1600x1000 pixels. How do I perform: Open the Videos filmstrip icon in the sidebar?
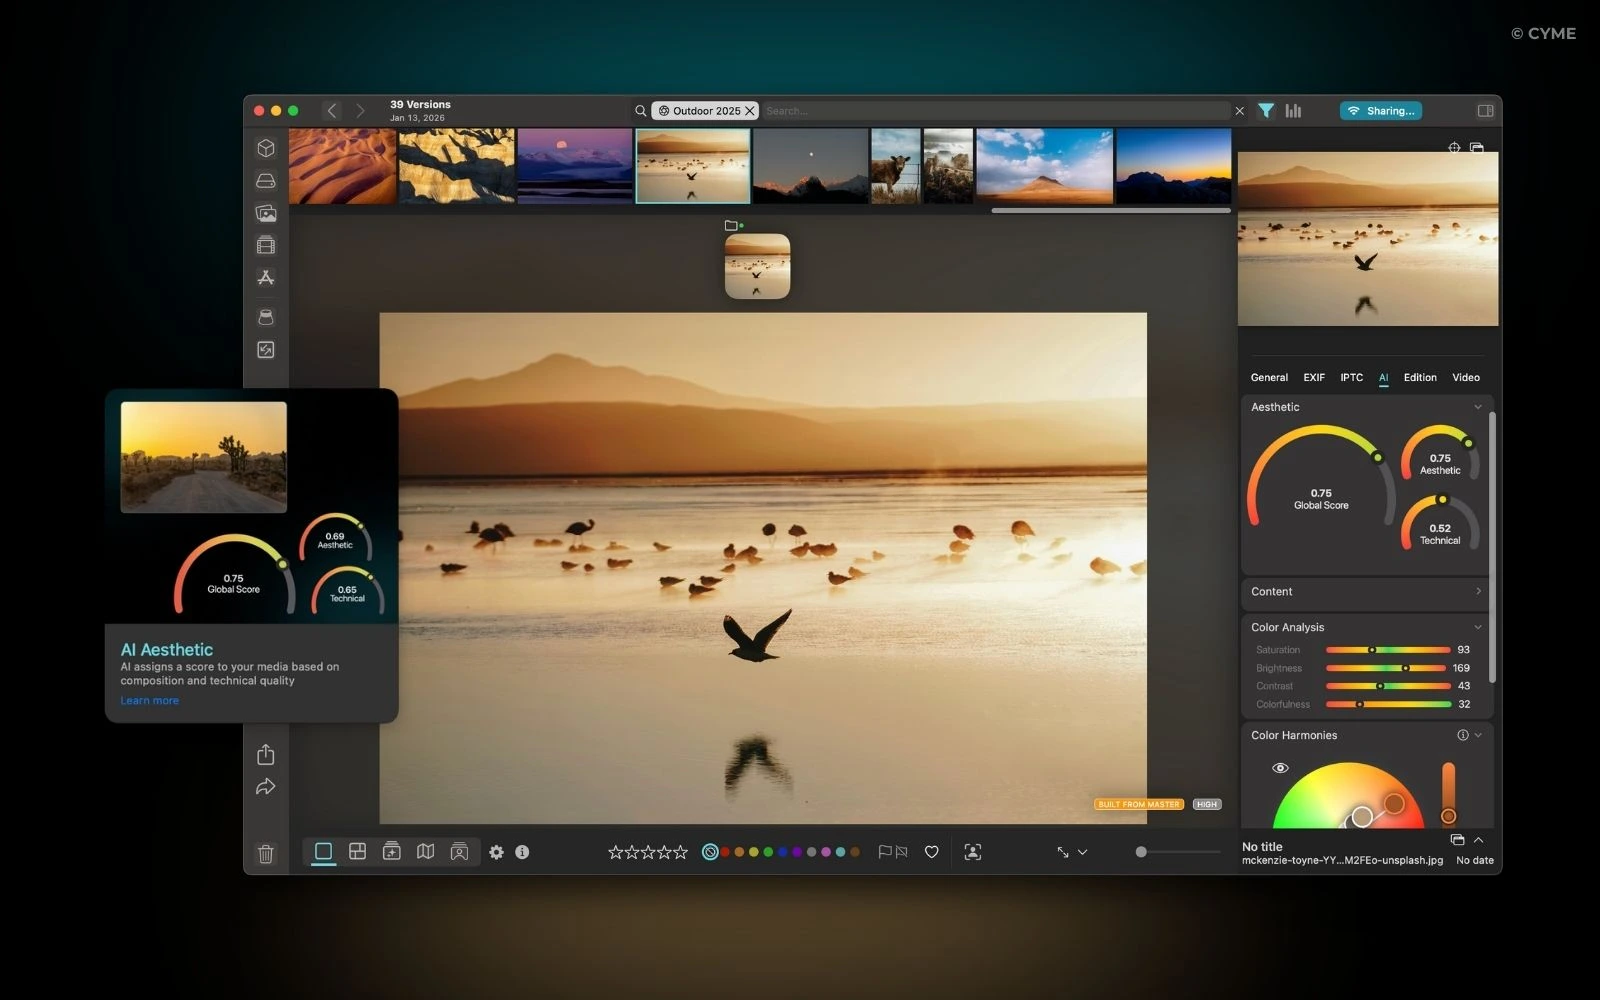pyautogui.click(x=265, y=244)
